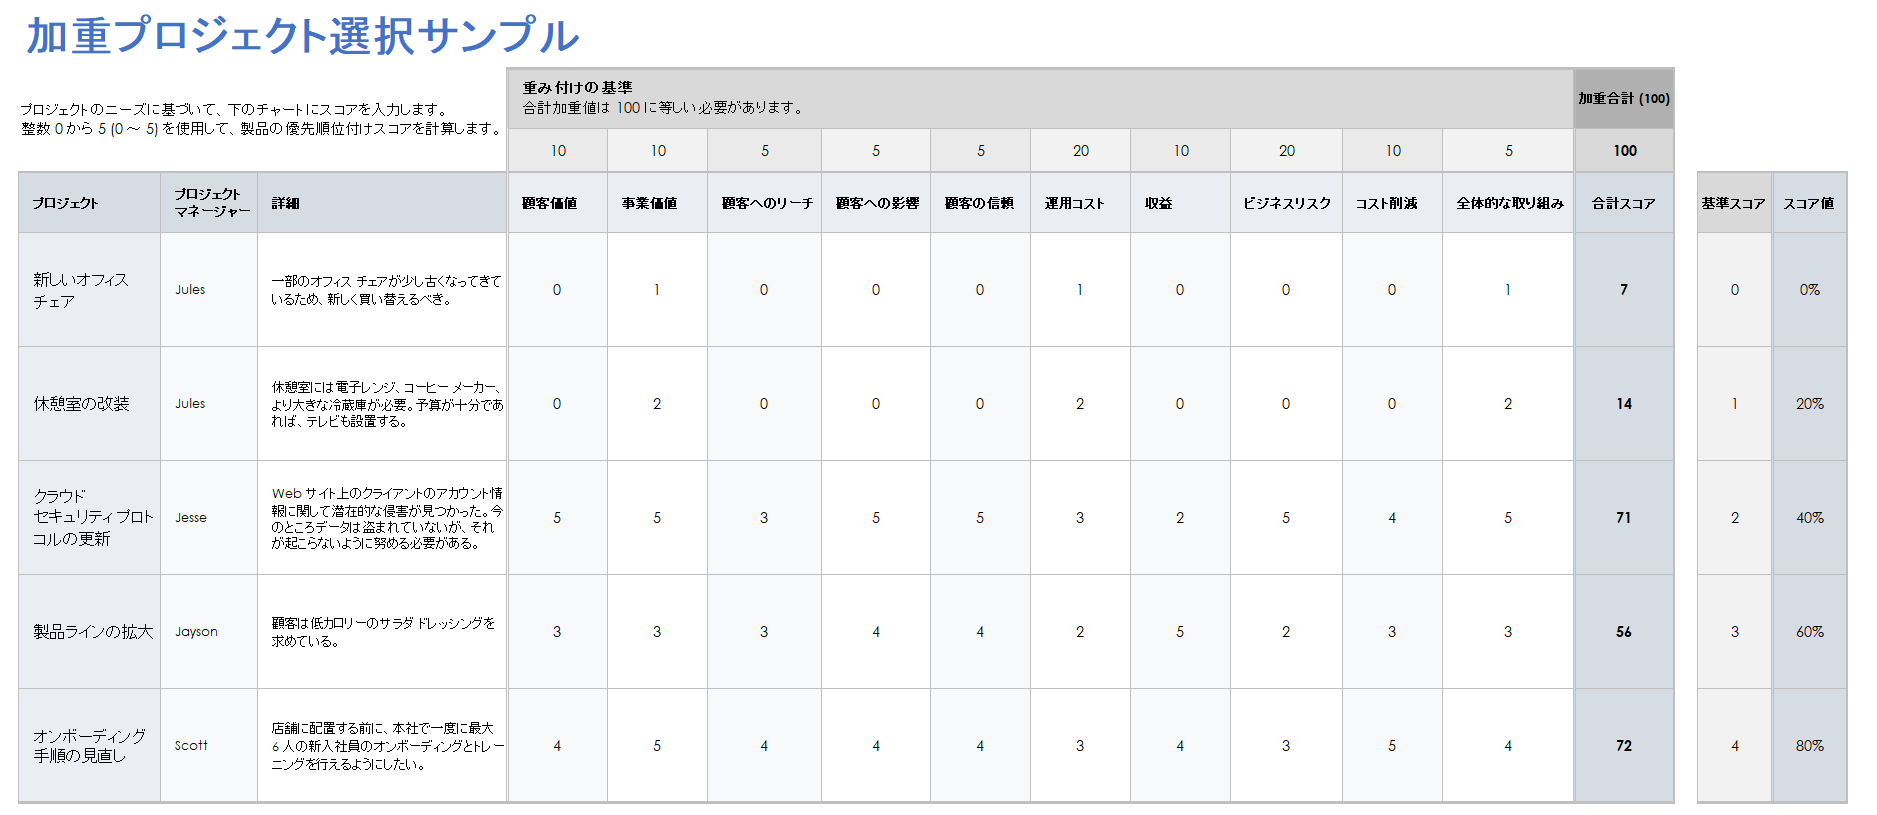Select total score 72 cell
Screen dimensions: 1877x815
(1624, 745)
